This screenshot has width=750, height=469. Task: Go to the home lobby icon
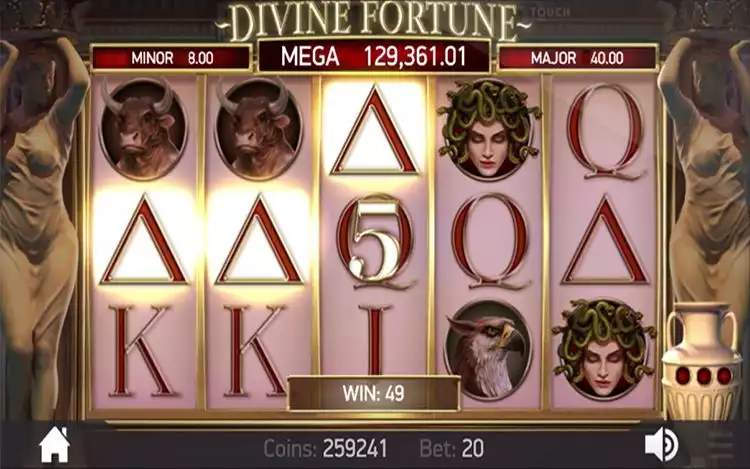[55, 445]
